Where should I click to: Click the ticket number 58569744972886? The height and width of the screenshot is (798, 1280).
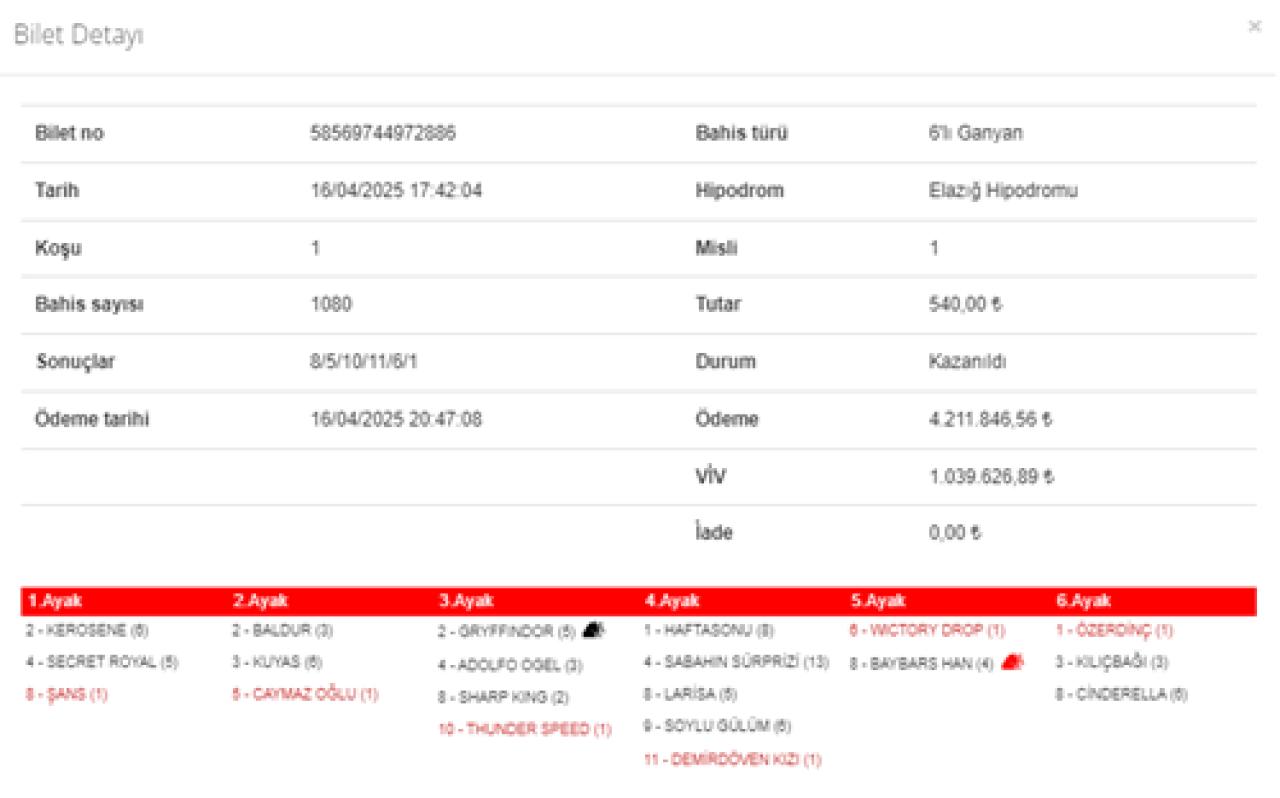pyautogui.click(x=383, y=133)
